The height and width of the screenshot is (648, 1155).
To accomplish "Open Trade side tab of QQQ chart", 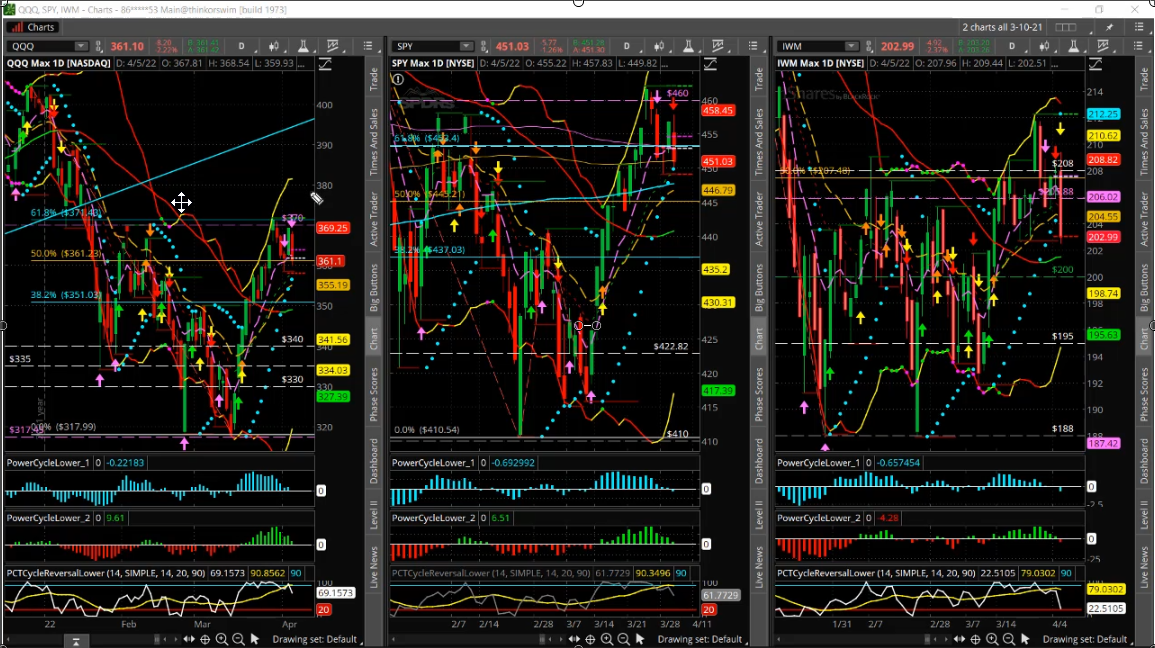I will (x=374, y=79).
